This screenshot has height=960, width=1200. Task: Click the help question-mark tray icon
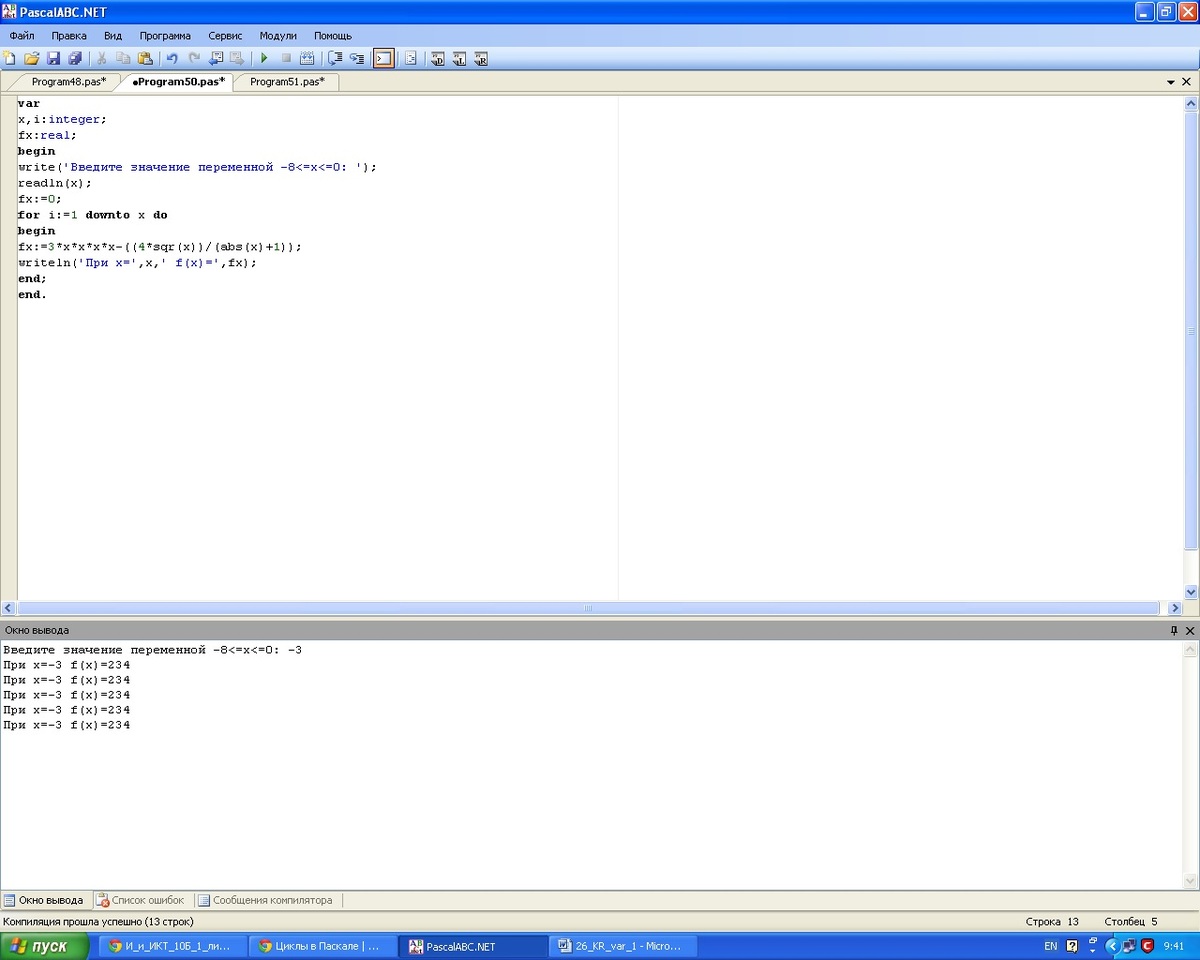tap(1072, 946)
